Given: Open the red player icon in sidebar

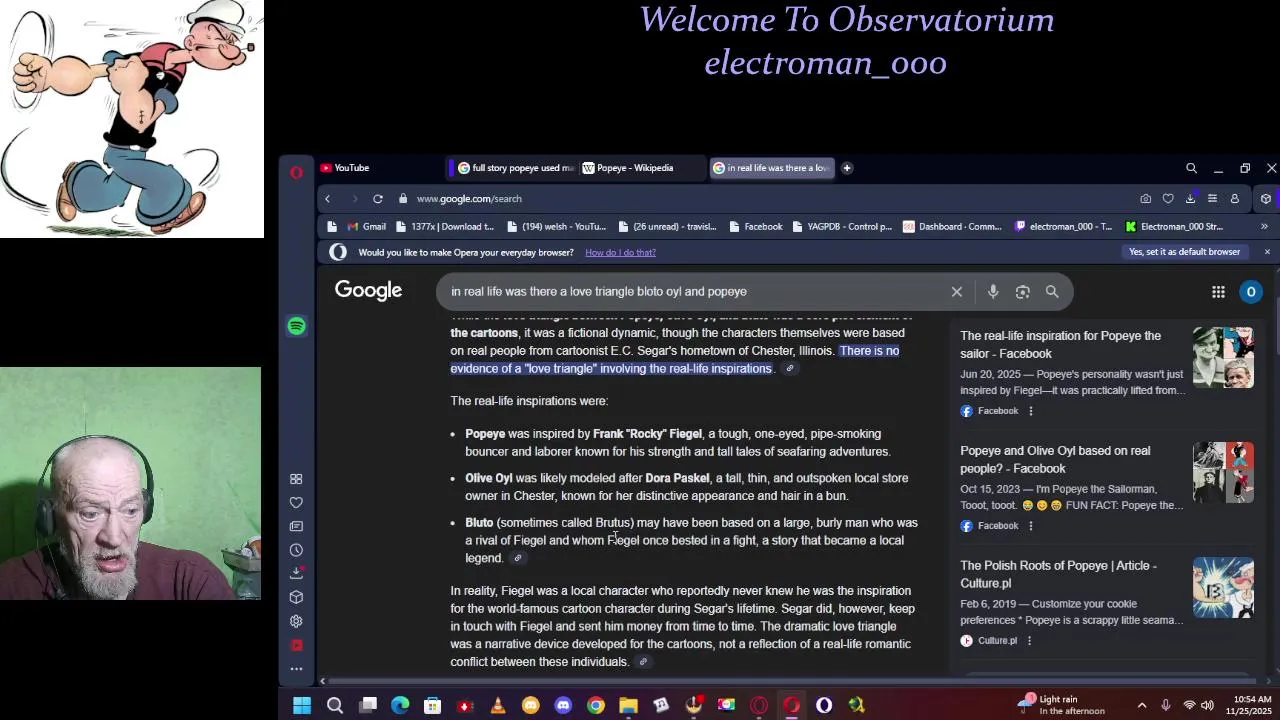Looking at the screenshot, I should tap(296, 645).
